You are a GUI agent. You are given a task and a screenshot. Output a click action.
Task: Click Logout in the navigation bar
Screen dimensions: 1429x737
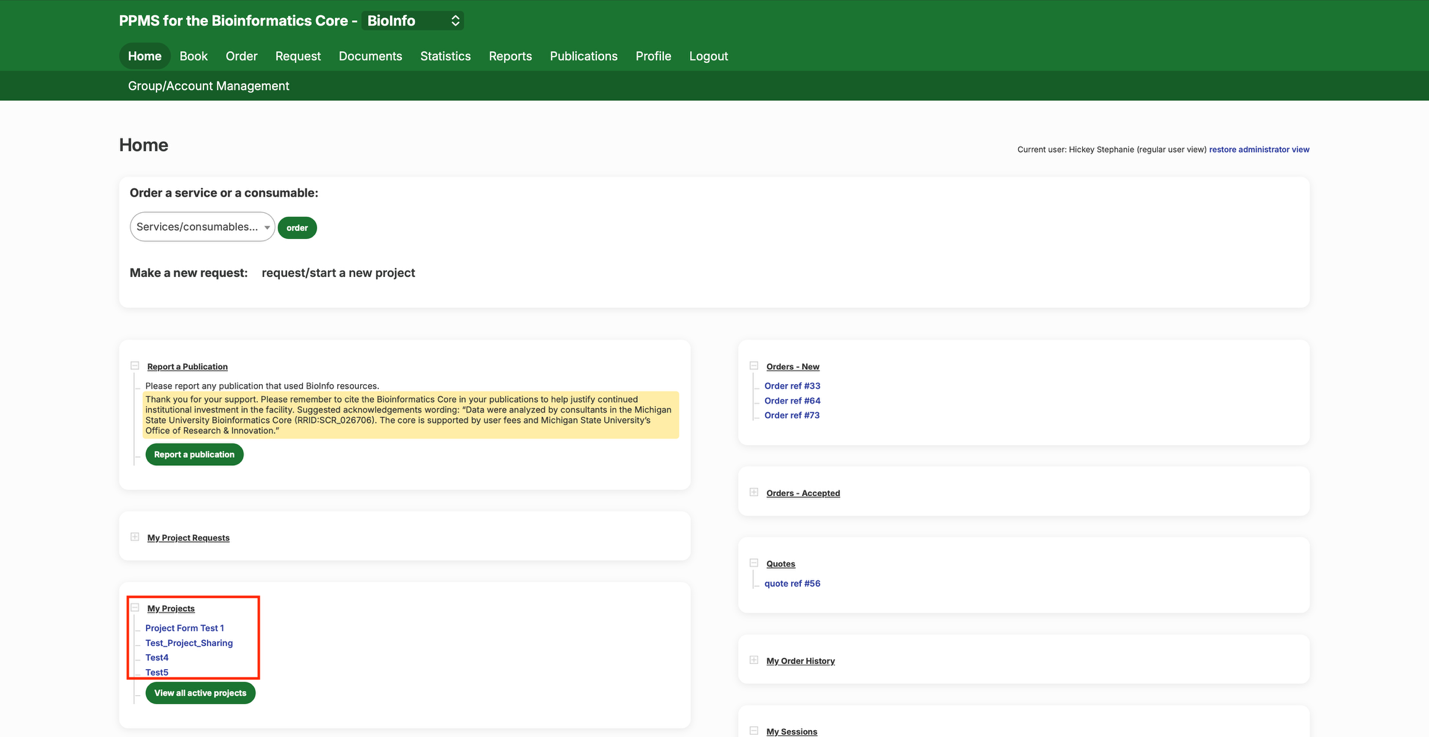pos(708,56)
